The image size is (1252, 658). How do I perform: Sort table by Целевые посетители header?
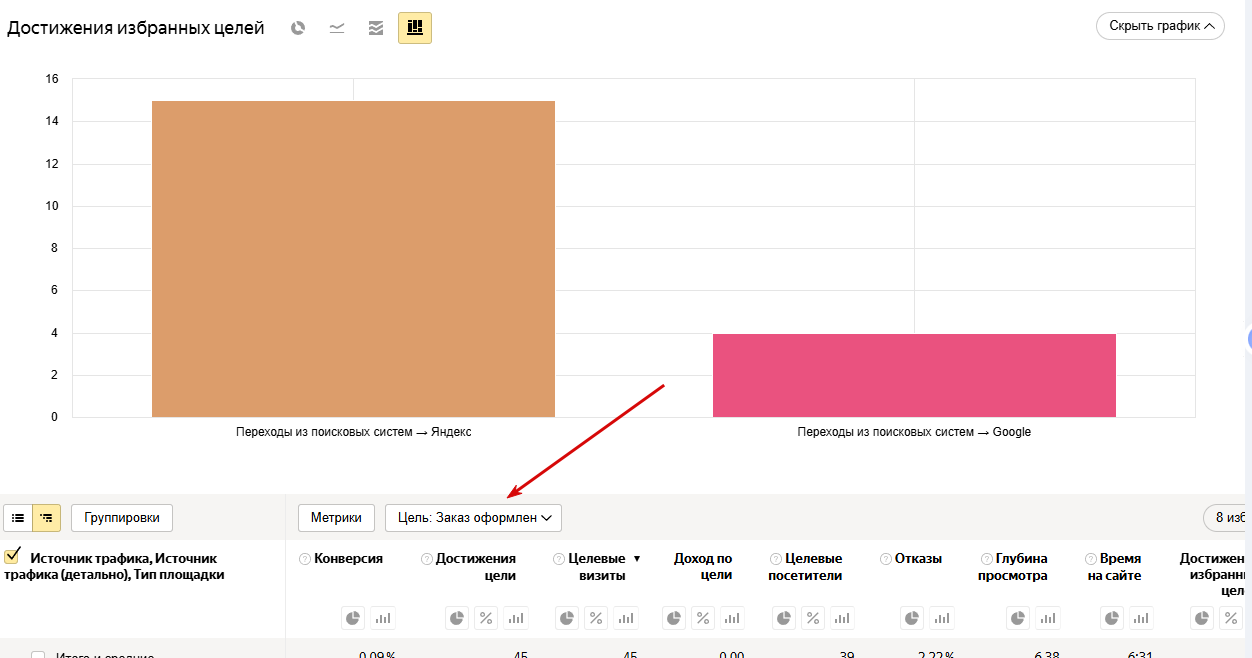[x=805, y=567]
